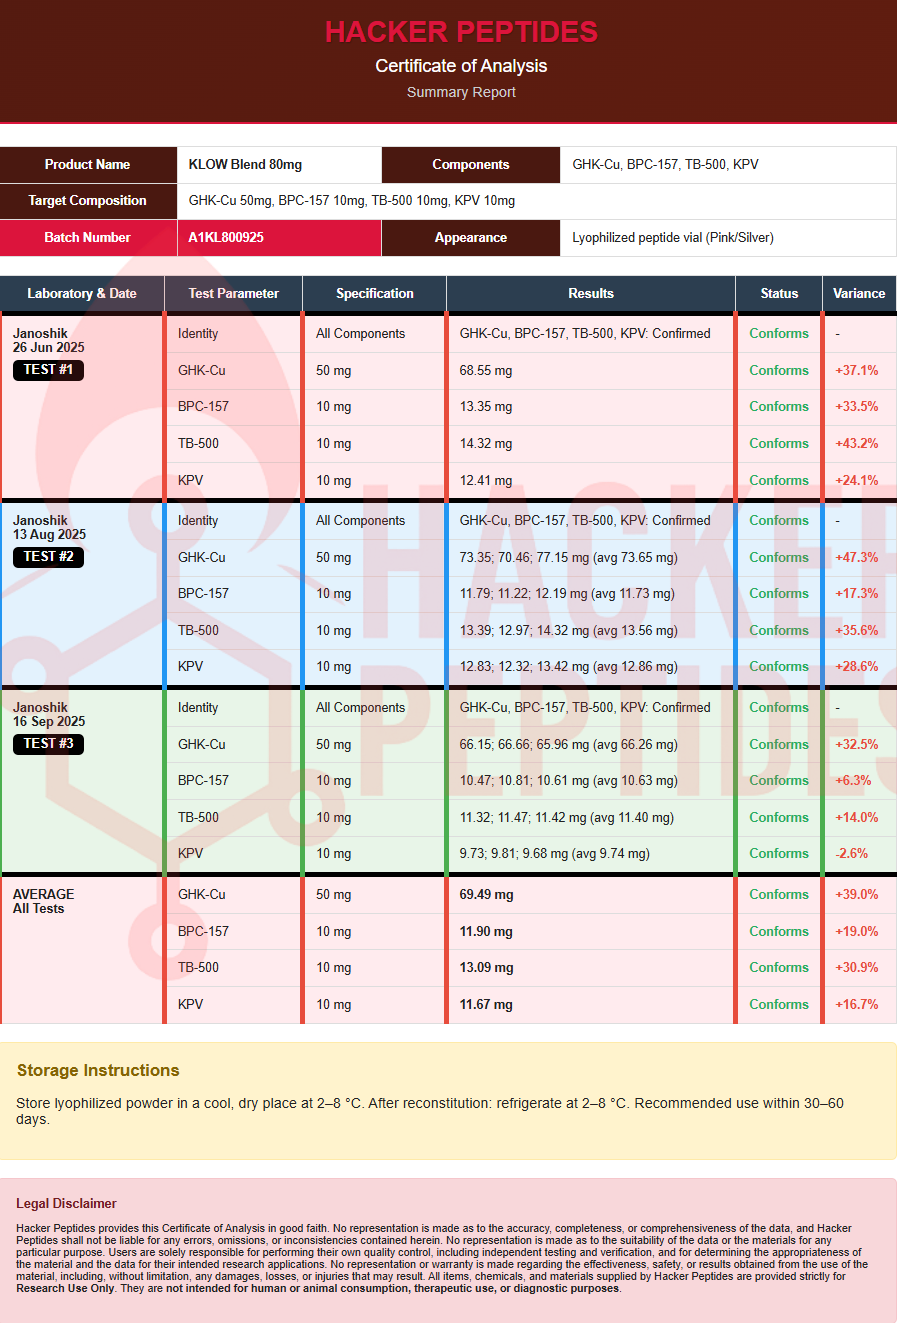Select result '73.35; 70.46; 77.15 mg (avg 73.65 mg)'
The image size is (897, 1323).
point(569,558)
